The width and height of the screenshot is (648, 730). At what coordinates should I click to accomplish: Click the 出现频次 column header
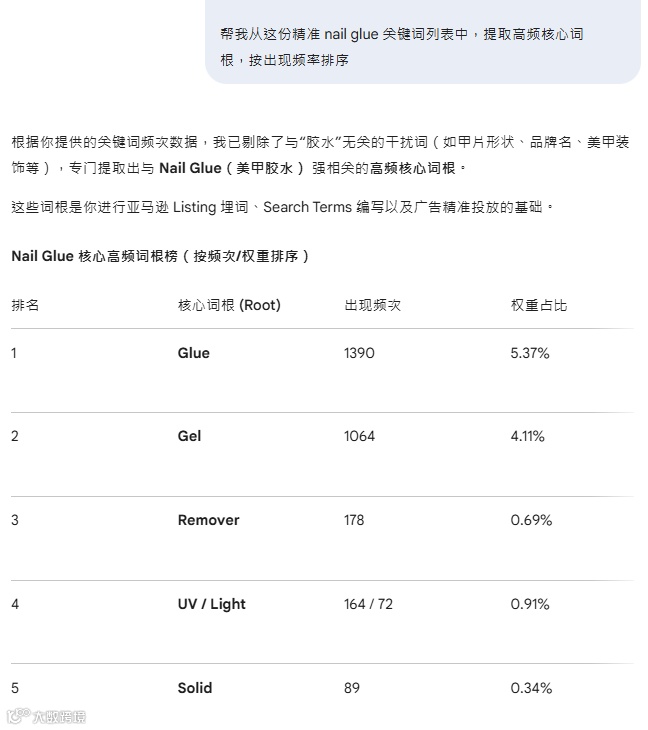[x=372, y=305]
